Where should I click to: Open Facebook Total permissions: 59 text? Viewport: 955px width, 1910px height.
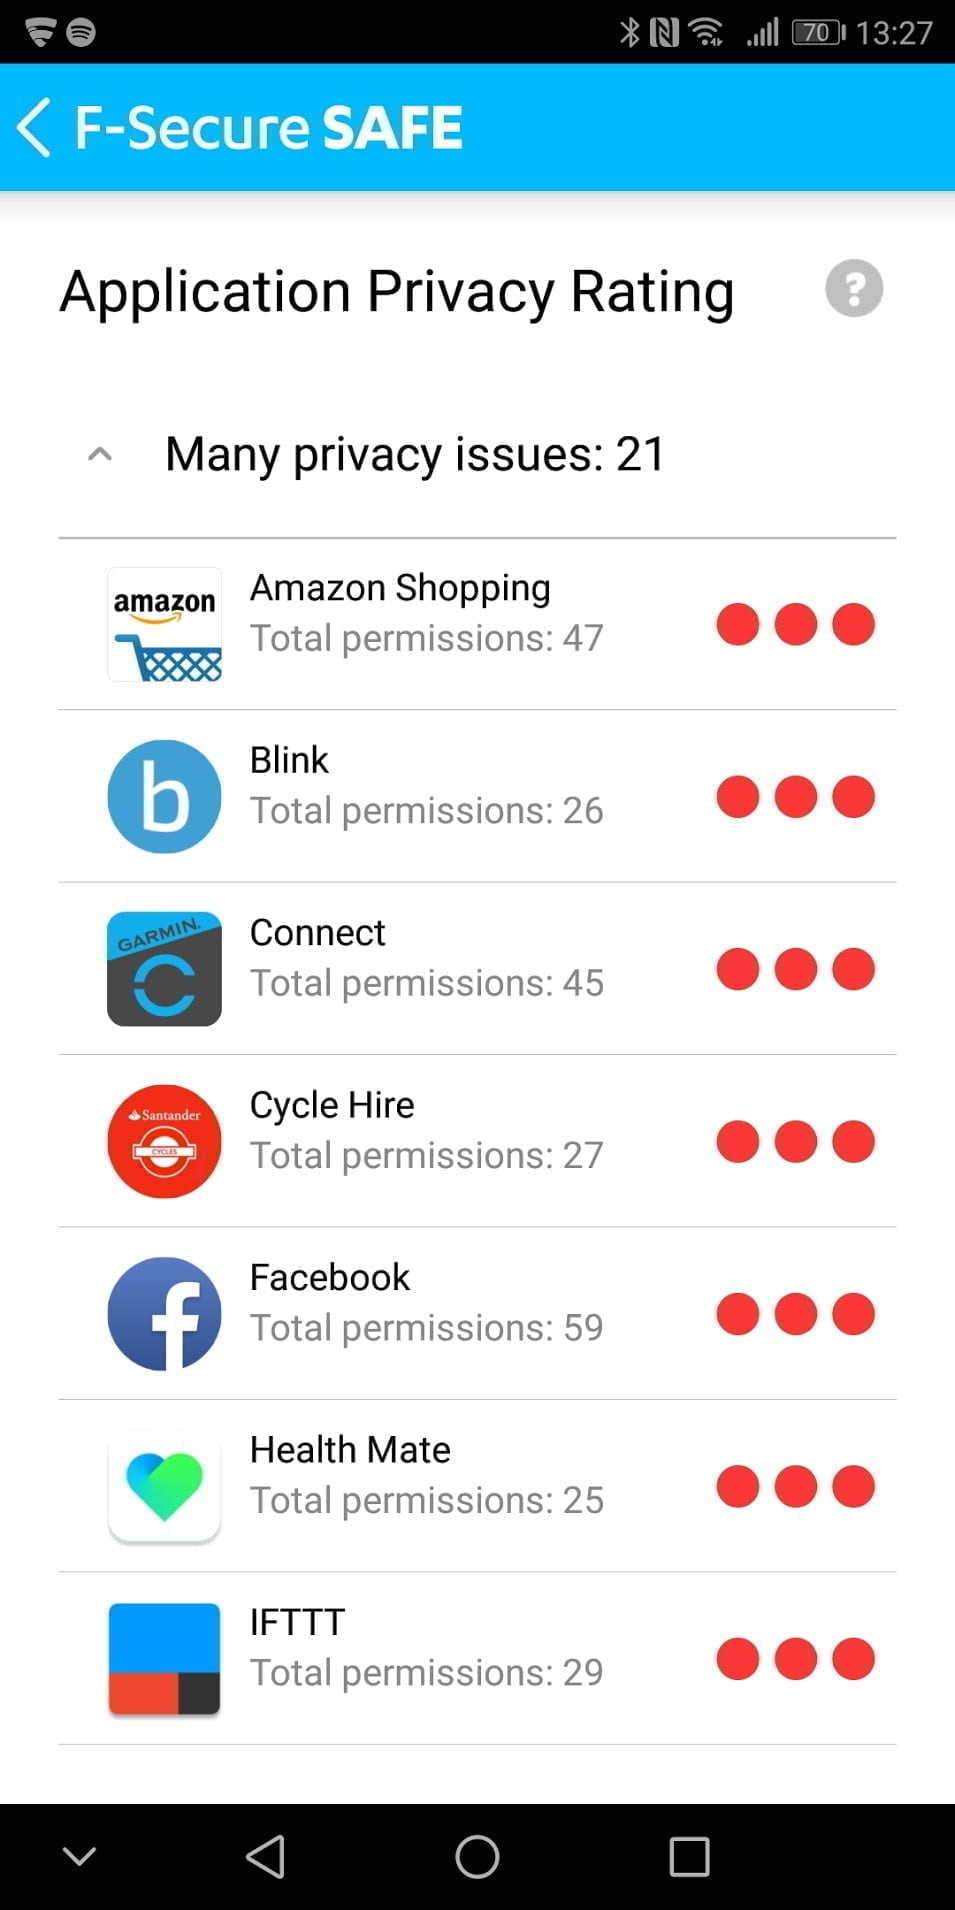(426, 1328)
